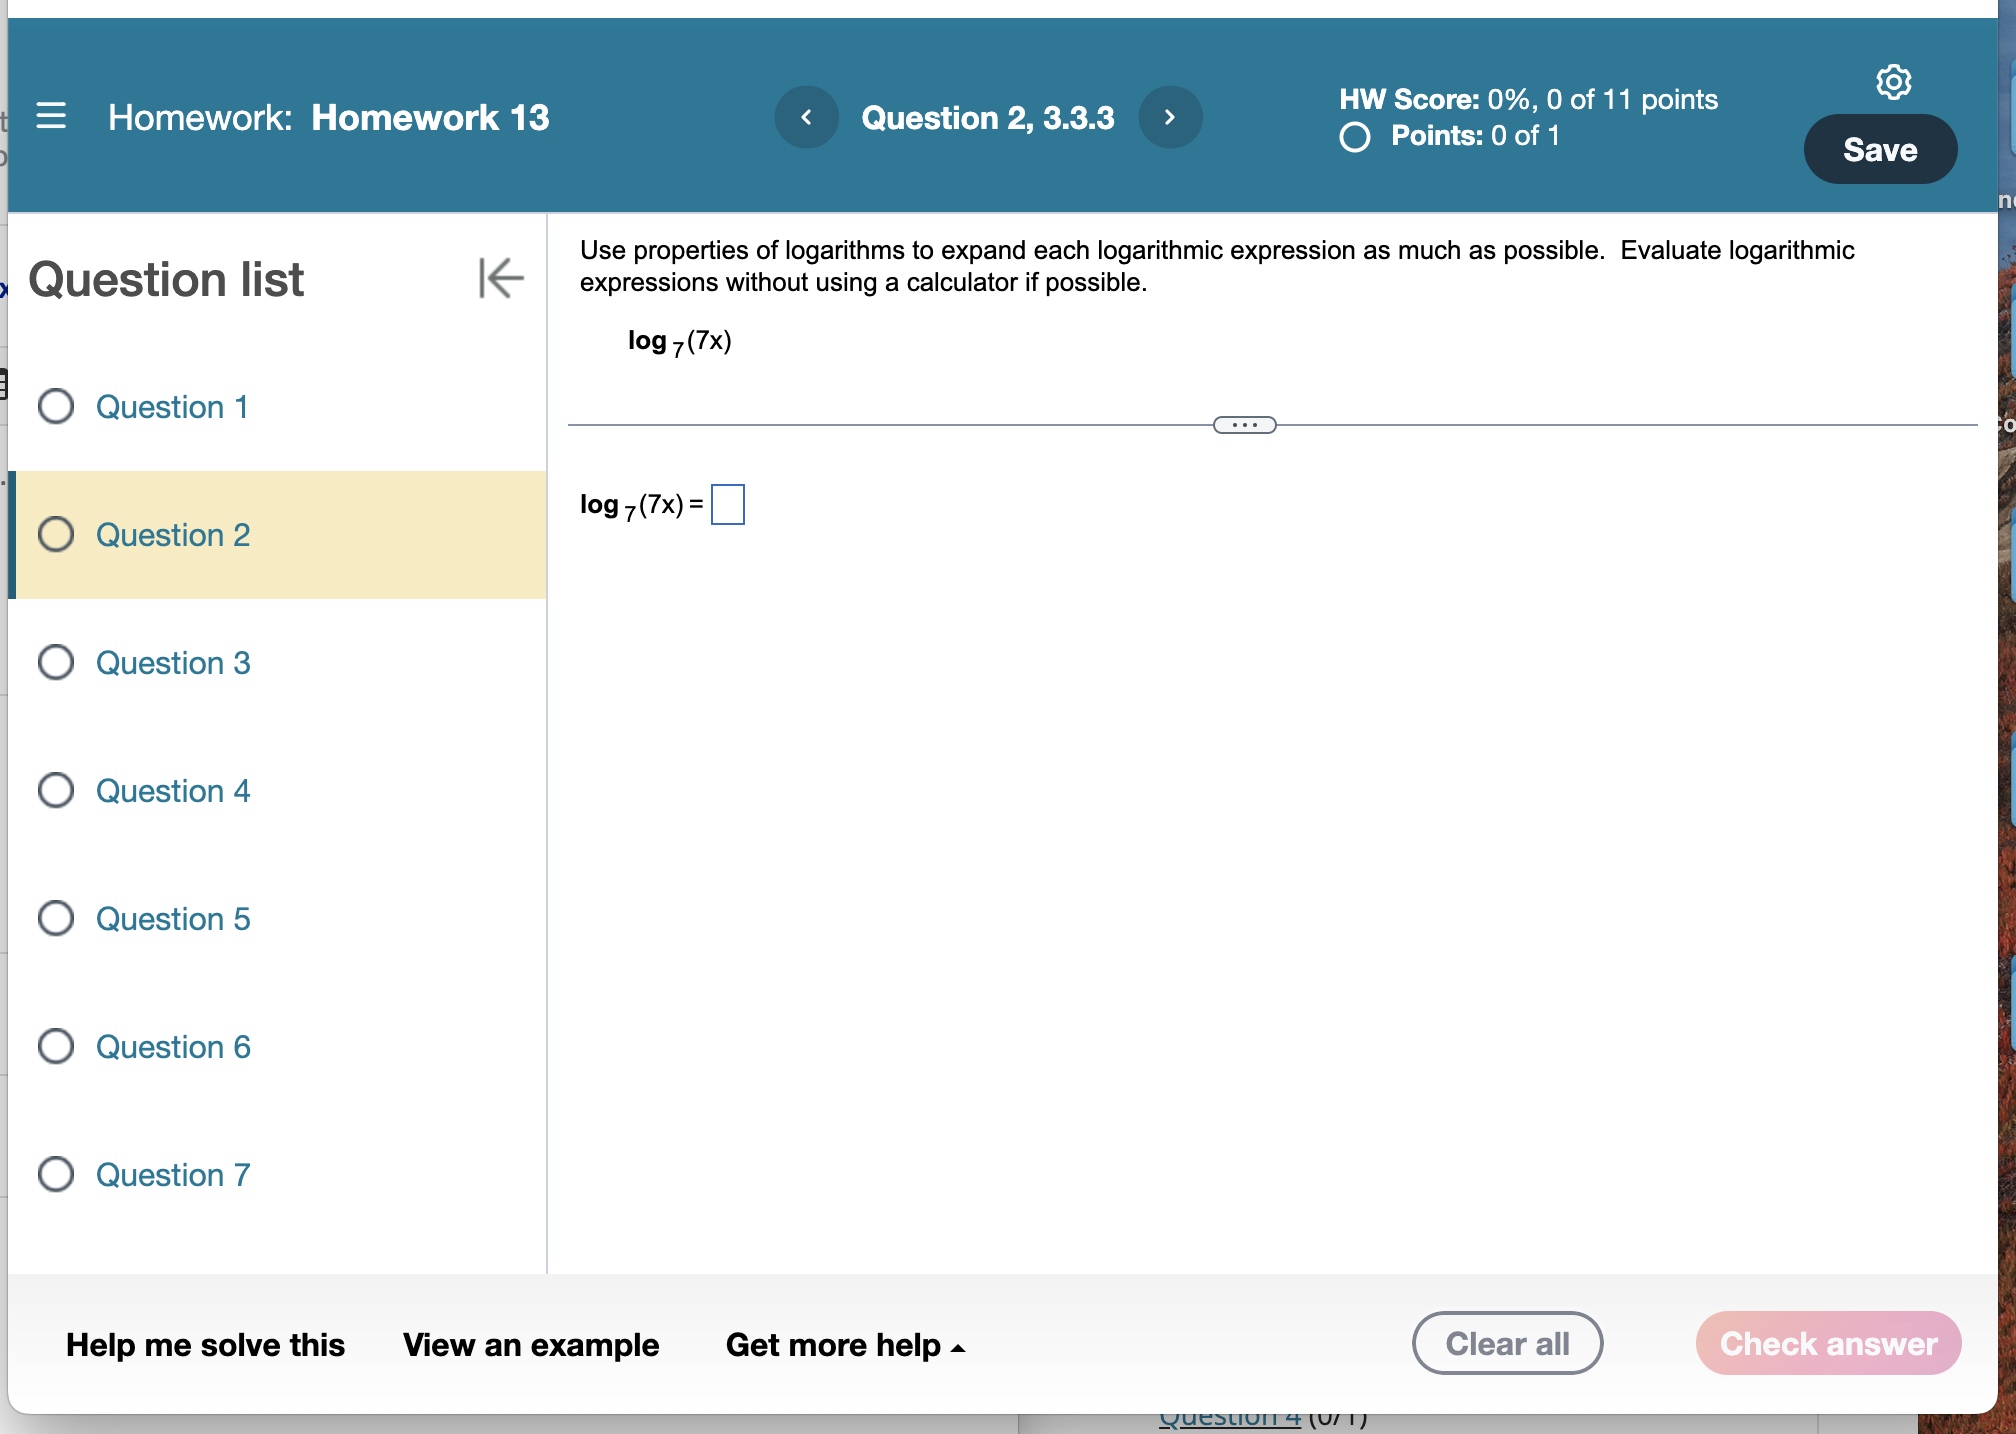Go to next question arrow

pos(1170,117)
